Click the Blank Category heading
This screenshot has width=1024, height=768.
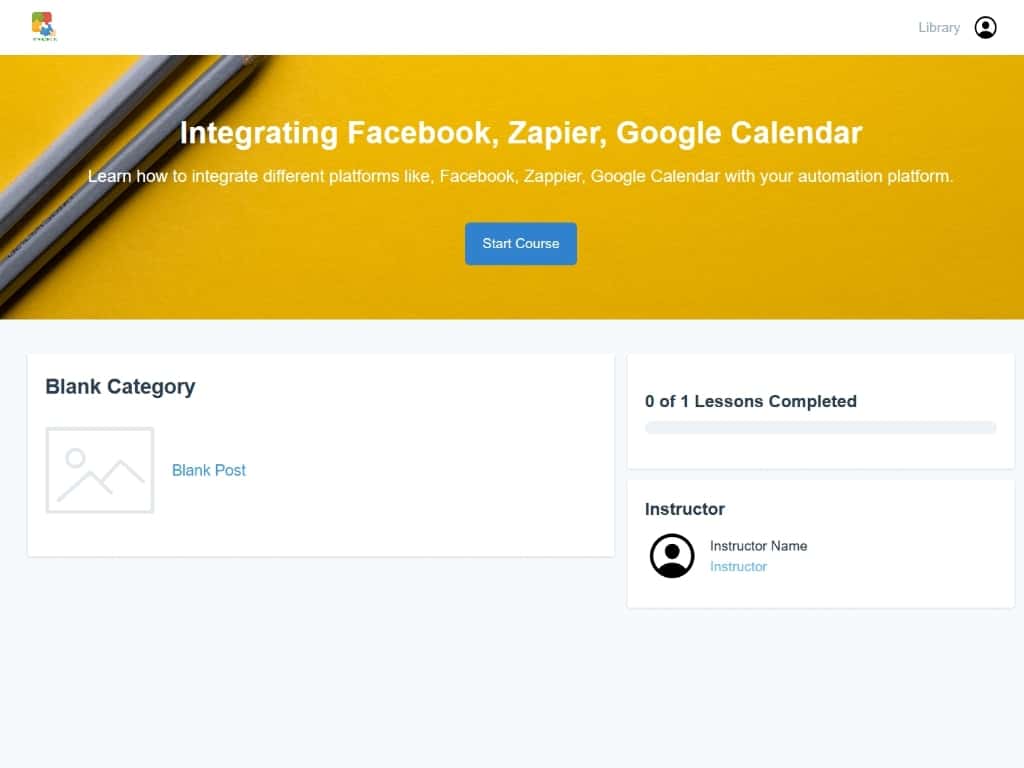[120, 387]
